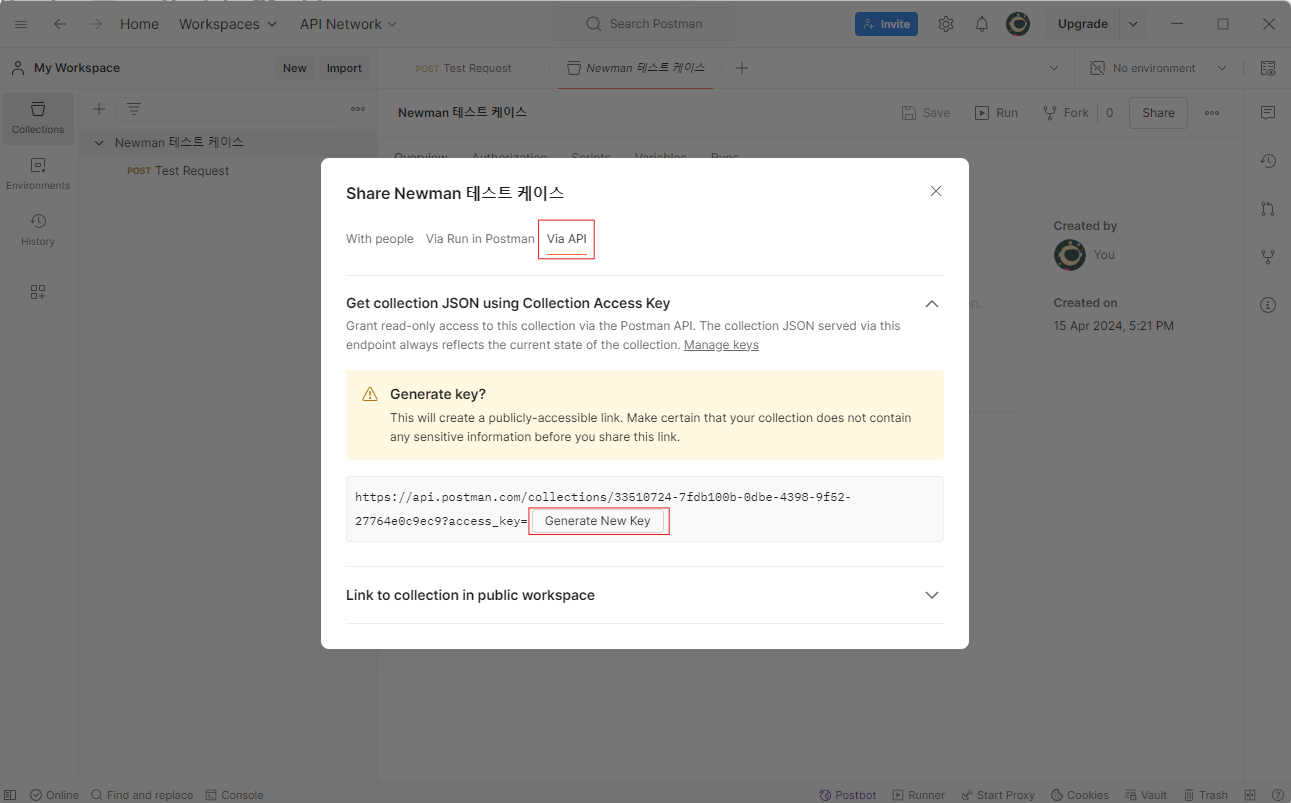1291x803 pixels.
Task: Open environment quick look icon
Action: pyautogui.click(x=1268, y=68)
